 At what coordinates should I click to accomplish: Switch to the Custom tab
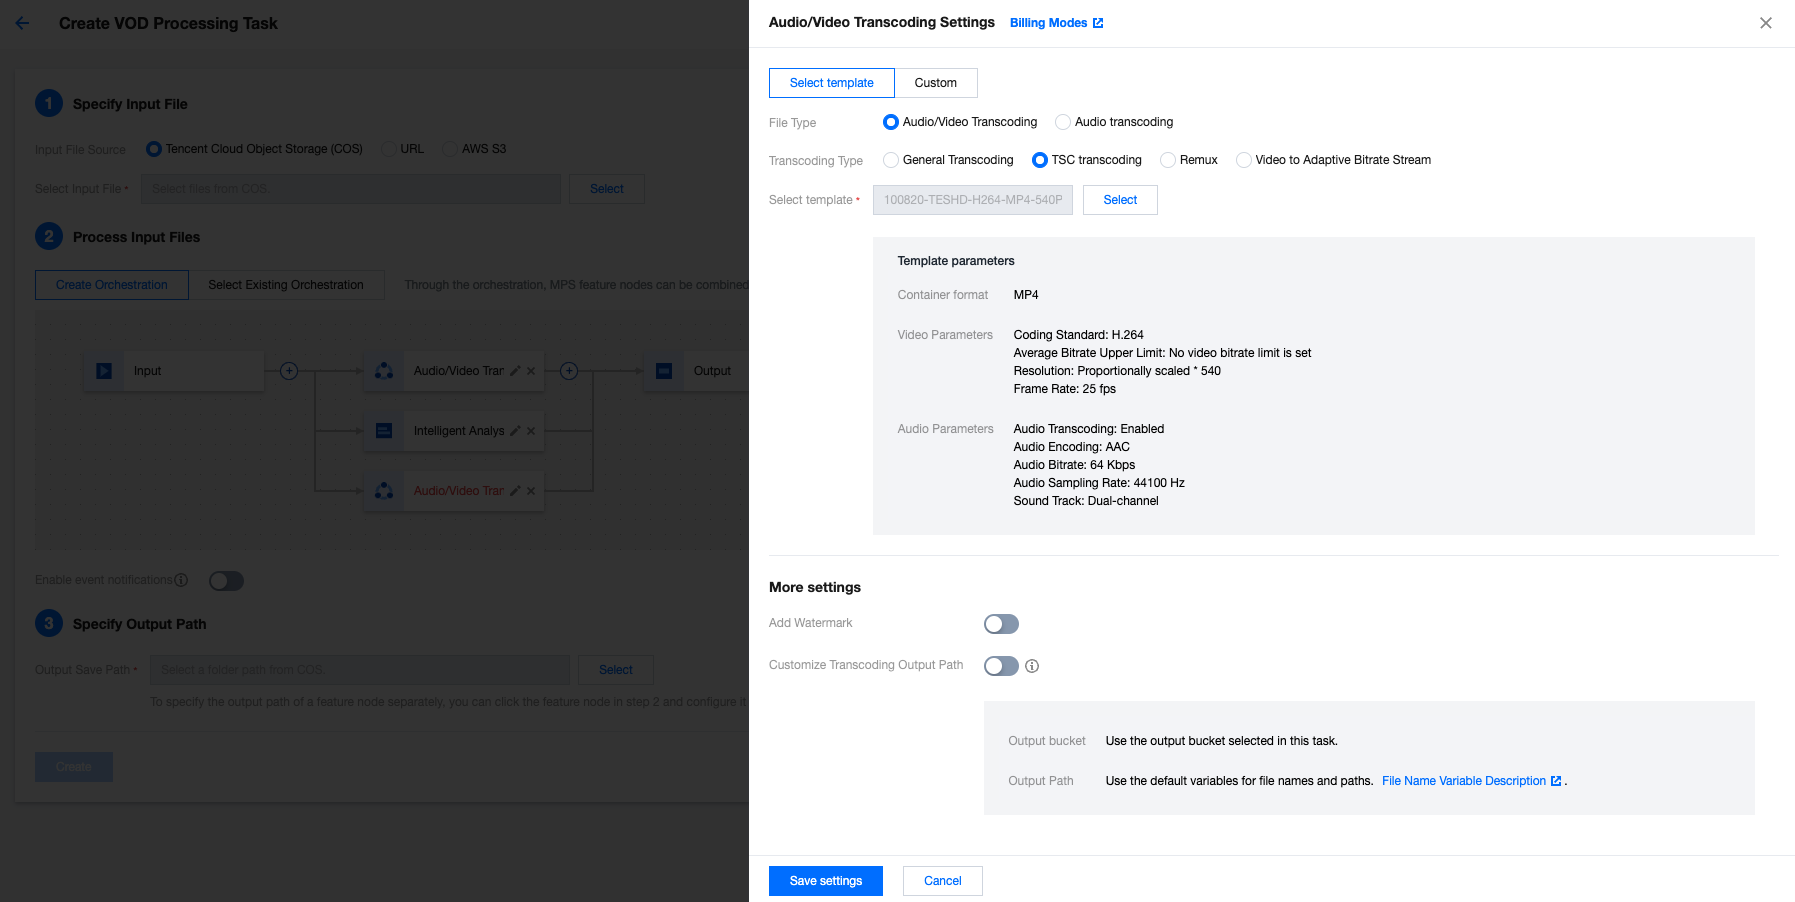click(x=936, y=83)
